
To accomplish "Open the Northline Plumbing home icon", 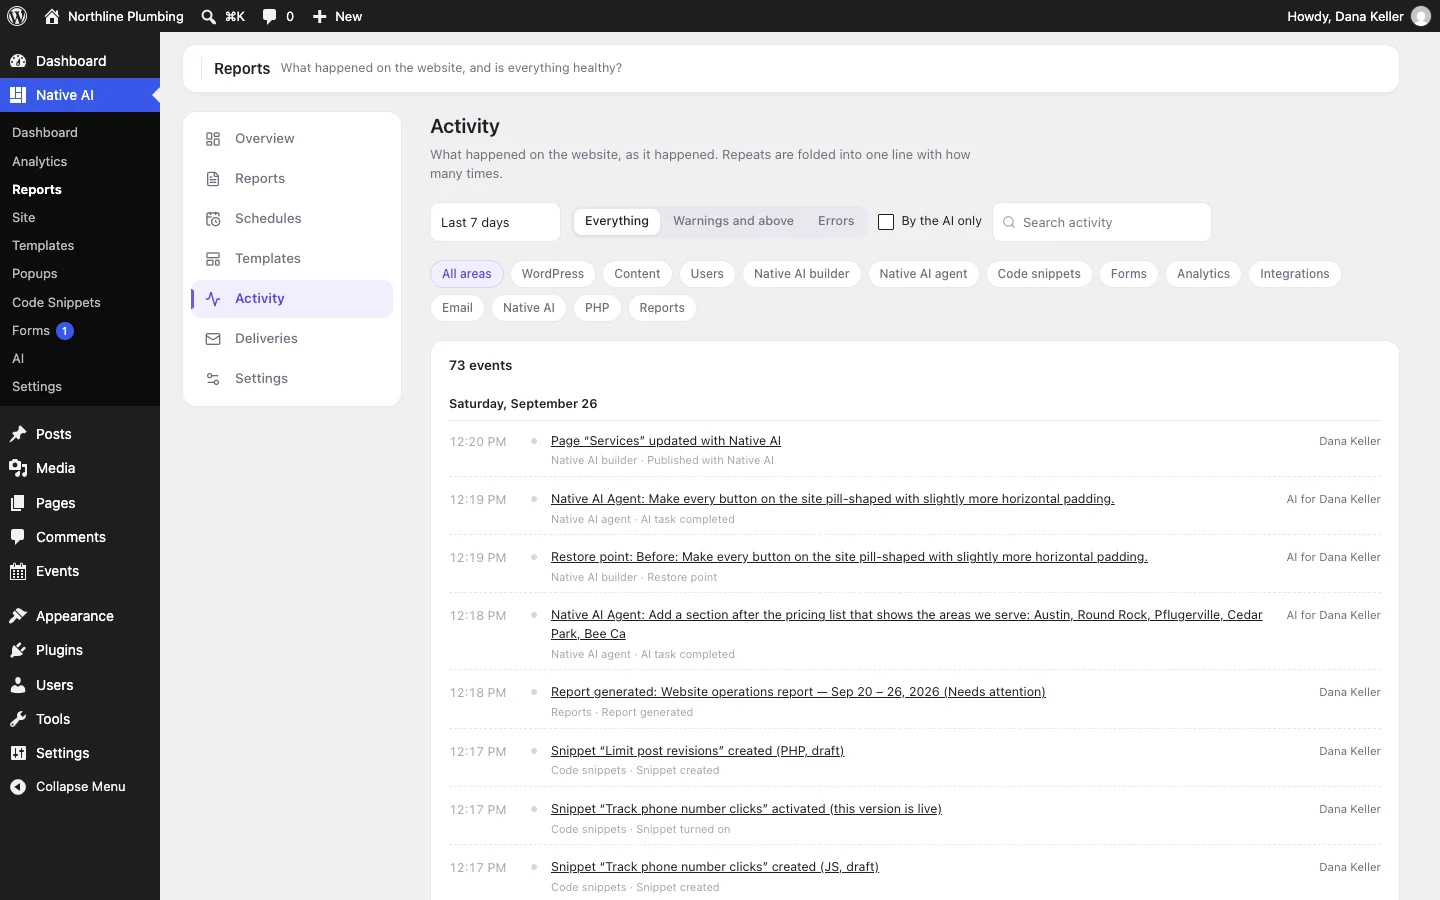I will [52, 16].
